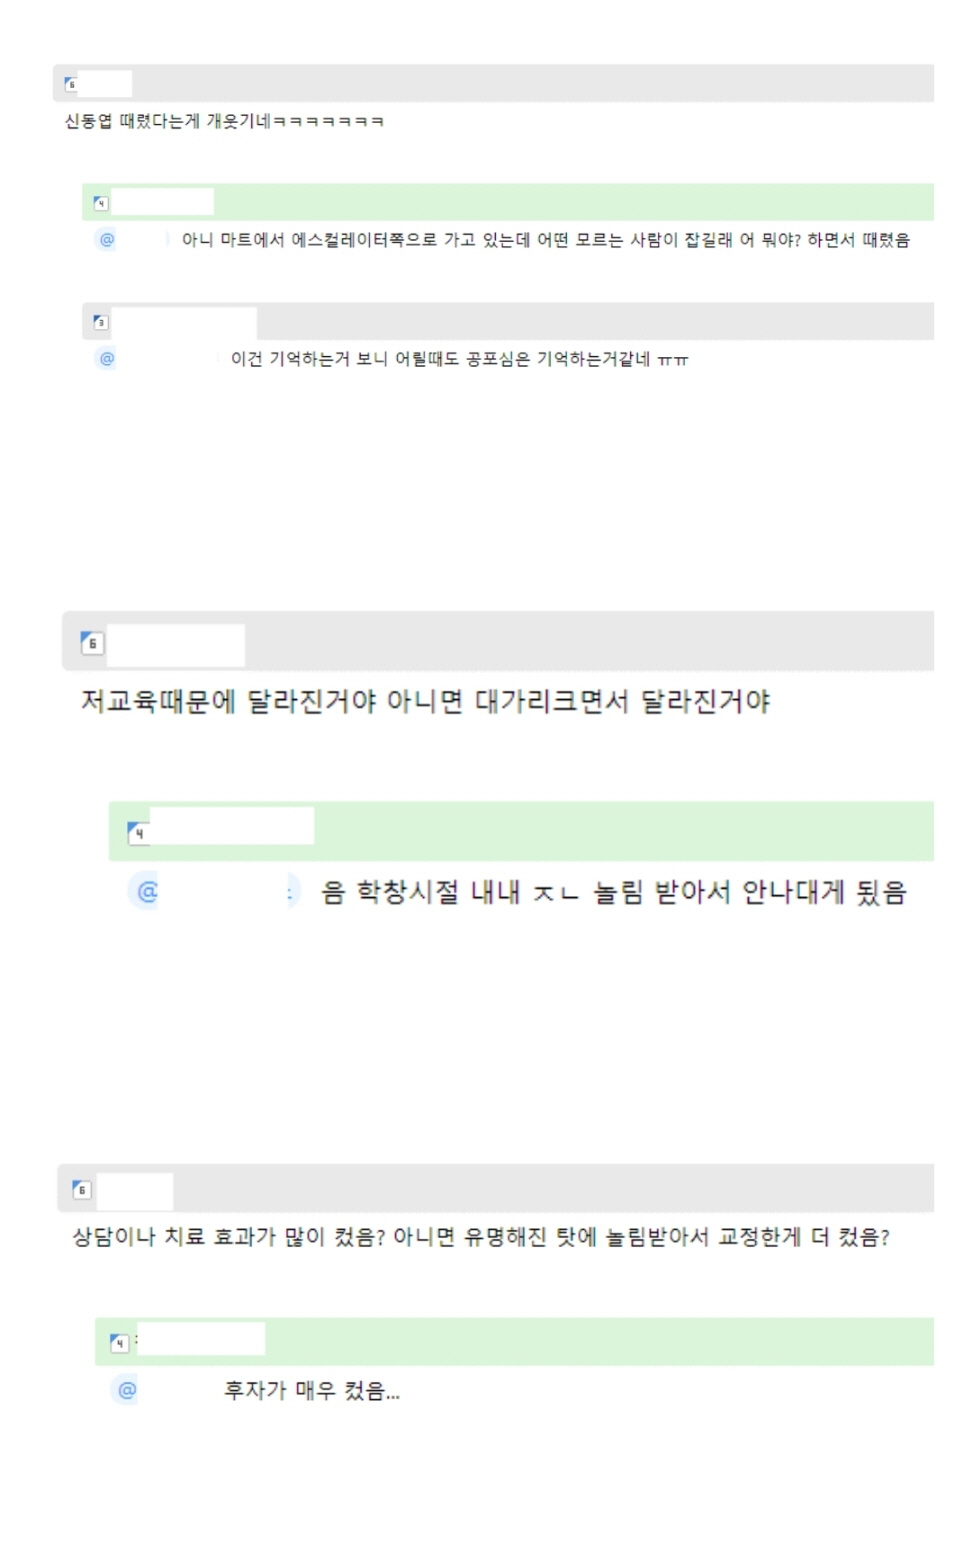Open author name of the 공포심 reply
This screenshot has width=971, height=1565.
click(x=183, y=322)
